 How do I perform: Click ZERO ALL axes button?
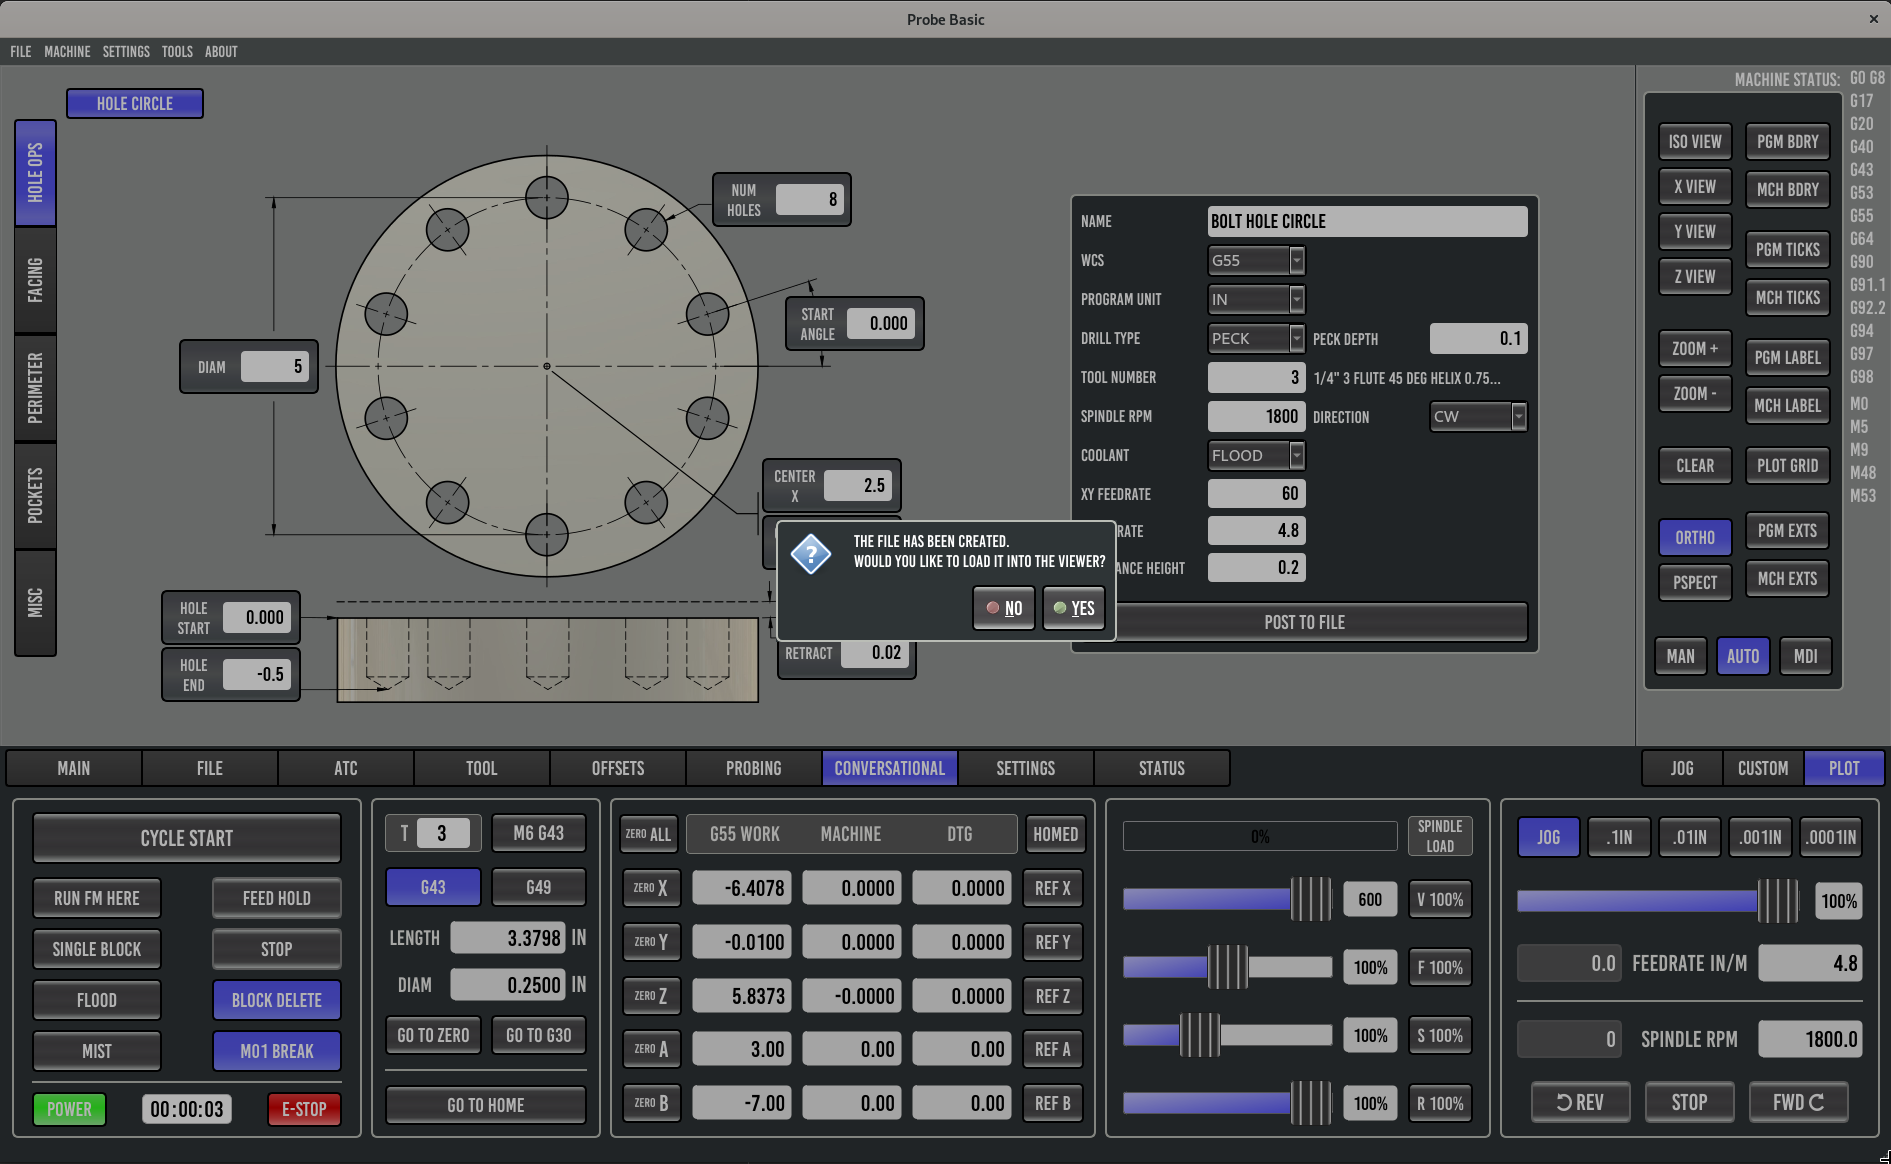(x=648, y=834)
